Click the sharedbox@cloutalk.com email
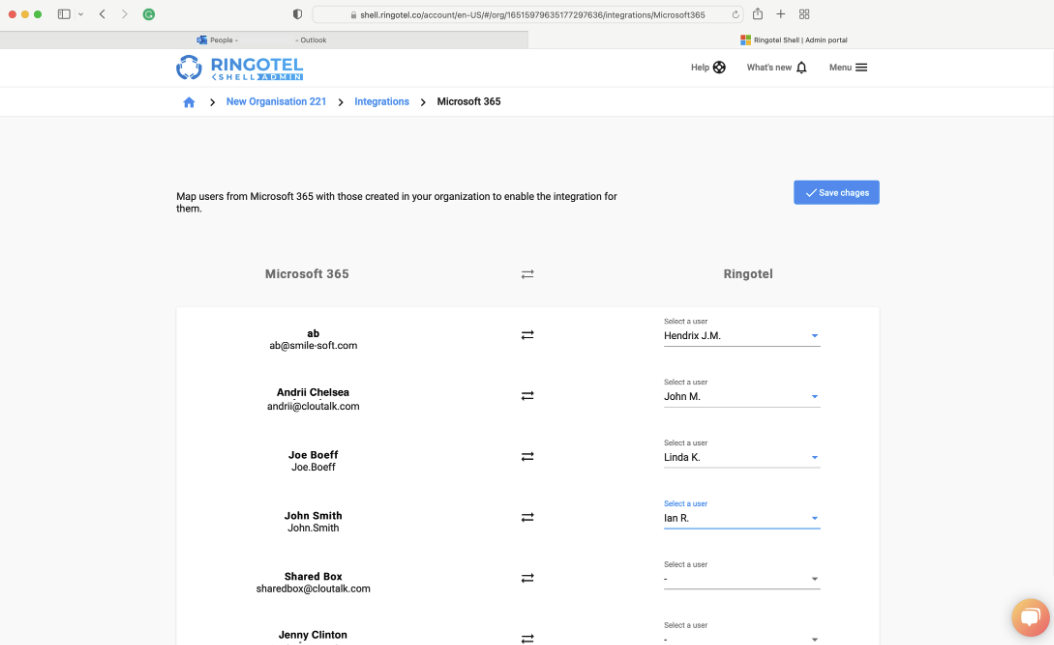The image size is (1054, 645). click(x=313, y=589)
